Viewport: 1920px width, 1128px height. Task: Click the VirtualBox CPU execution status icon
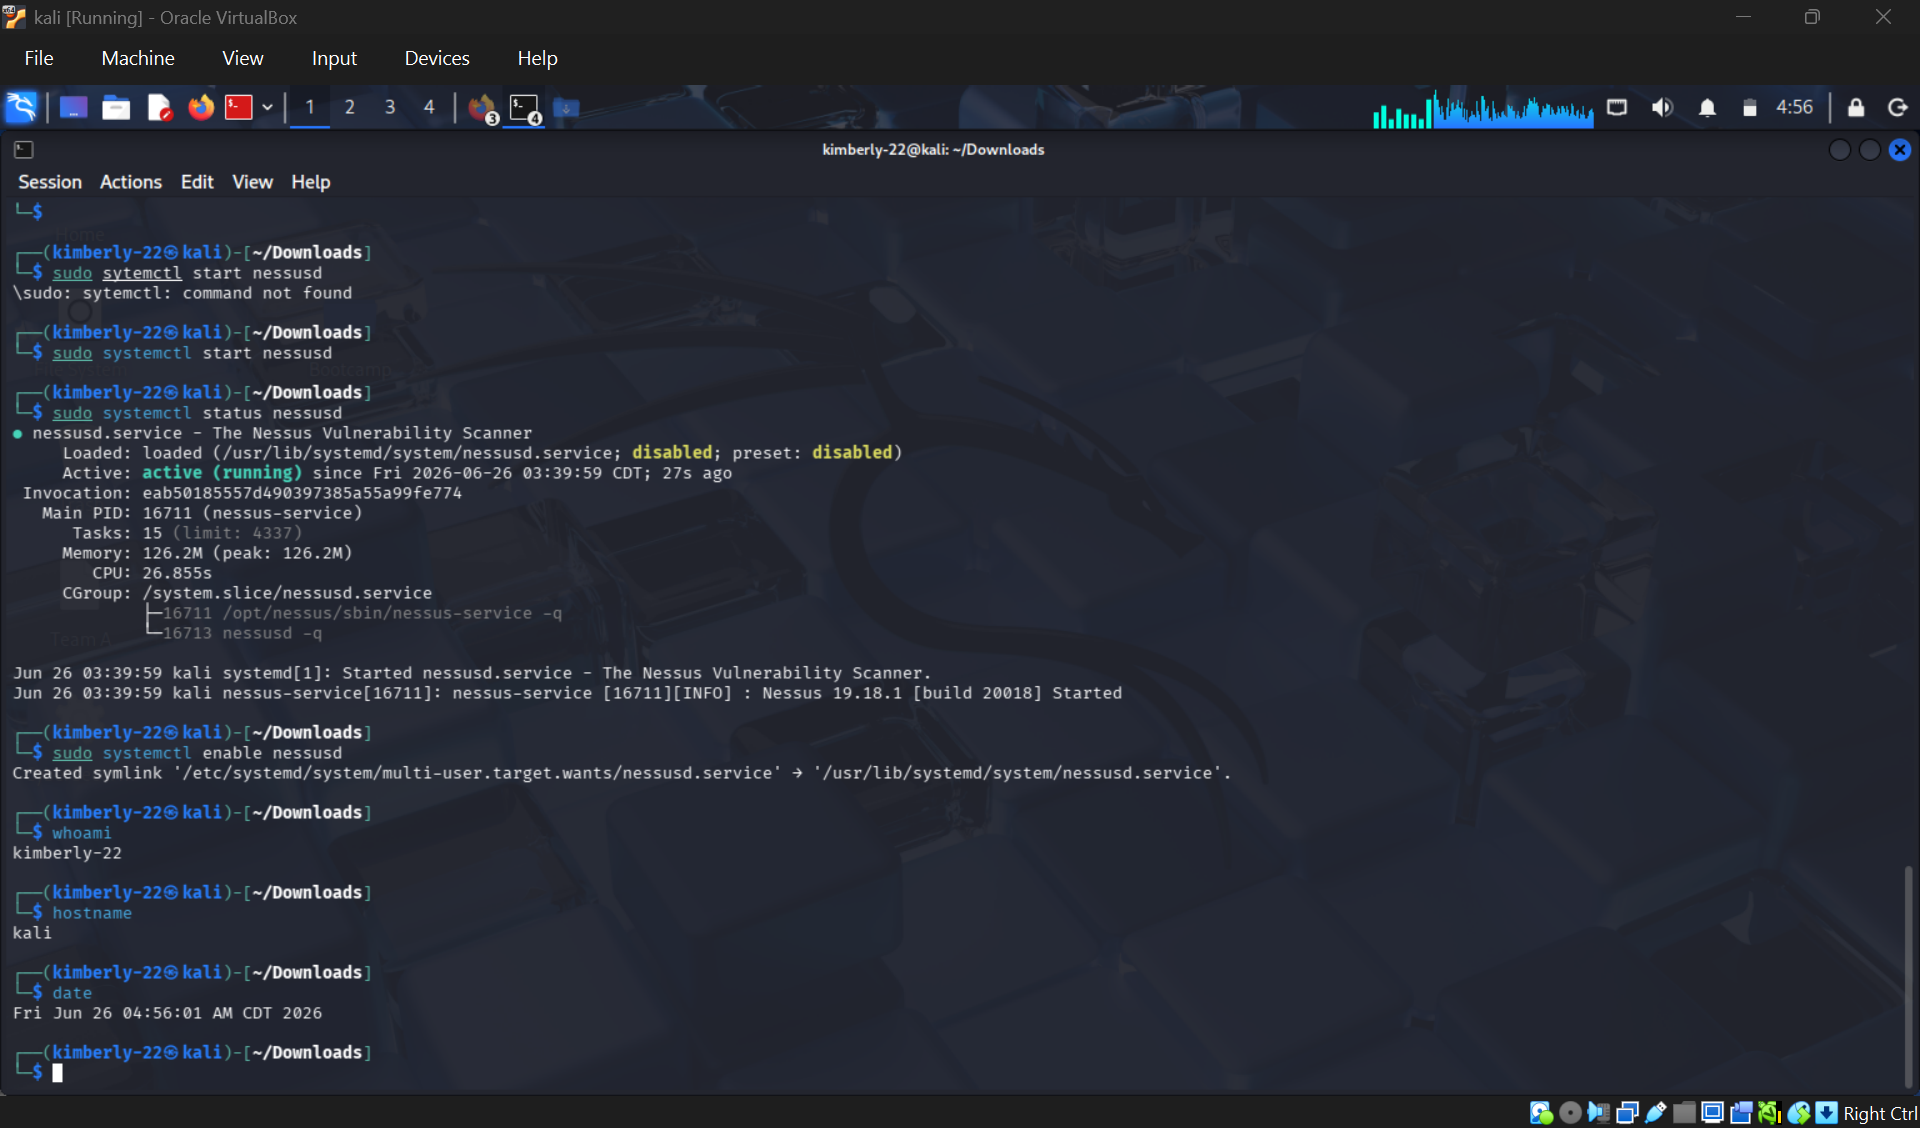[1769, 1113]
